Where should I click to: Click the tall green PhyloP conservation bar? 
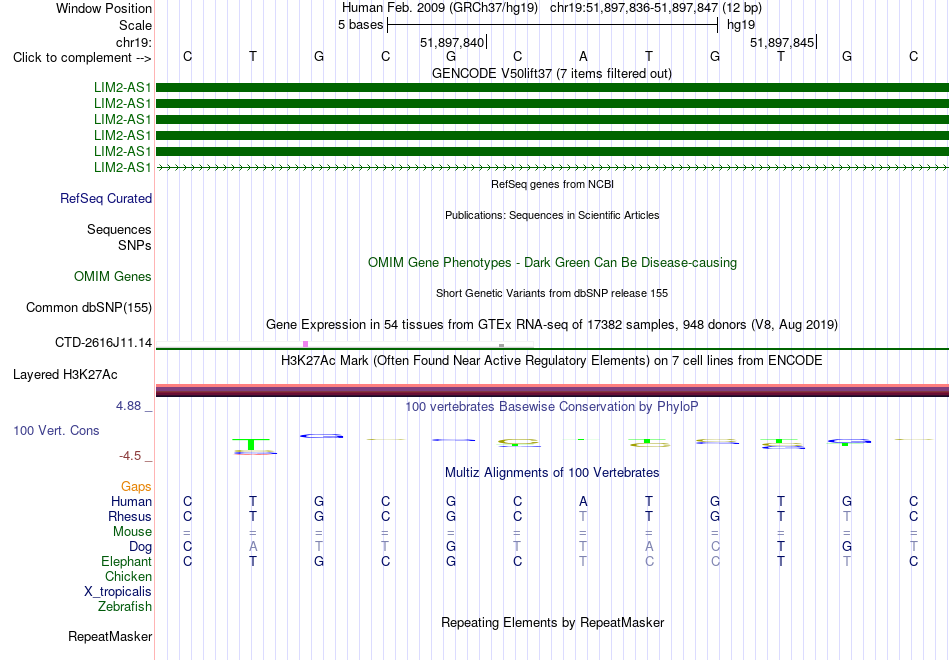[x=251, y=444]
